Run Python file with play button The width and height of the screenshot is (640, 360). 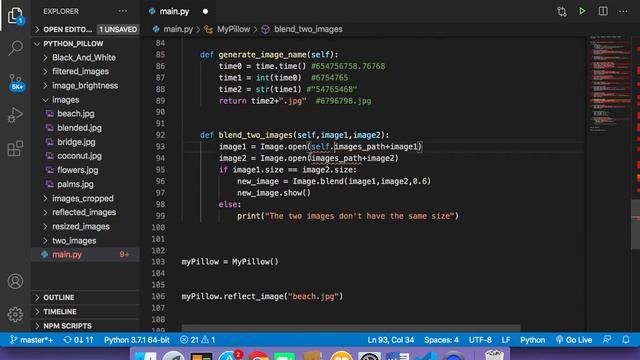click(x=582, y=11)
